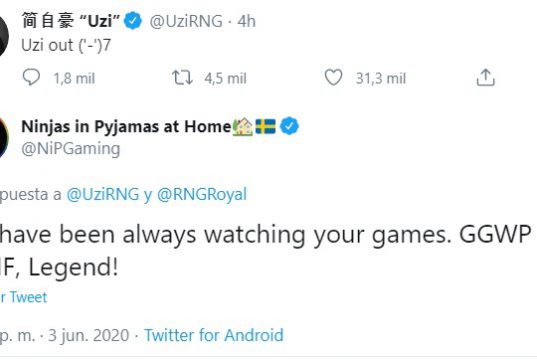Click the Tweet translate link
Image resolution: width=537 pixels, height=360 pixels.
point(24,297)
